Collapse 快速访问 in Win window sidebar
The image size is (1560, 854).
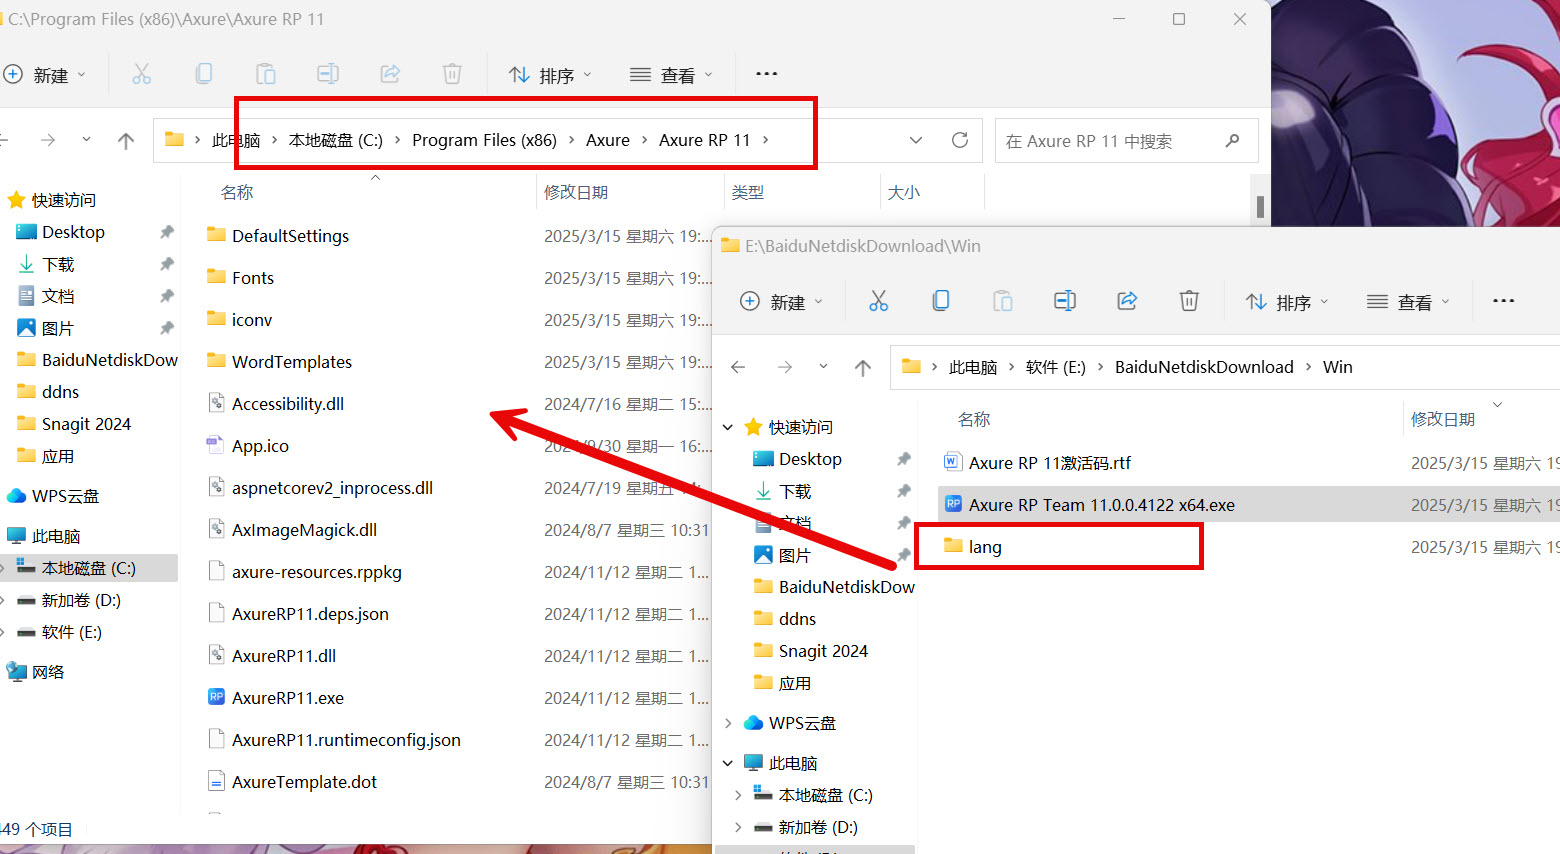point(728,427)
